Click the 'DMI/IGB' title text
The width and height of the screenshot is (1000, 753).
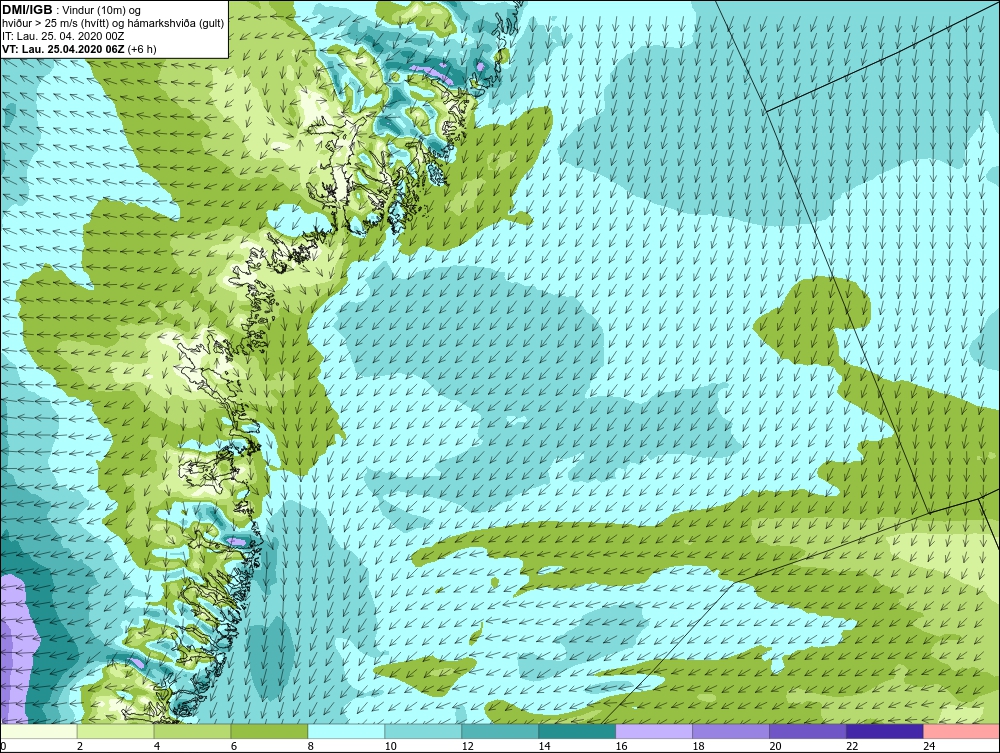[x=27, y=10]
